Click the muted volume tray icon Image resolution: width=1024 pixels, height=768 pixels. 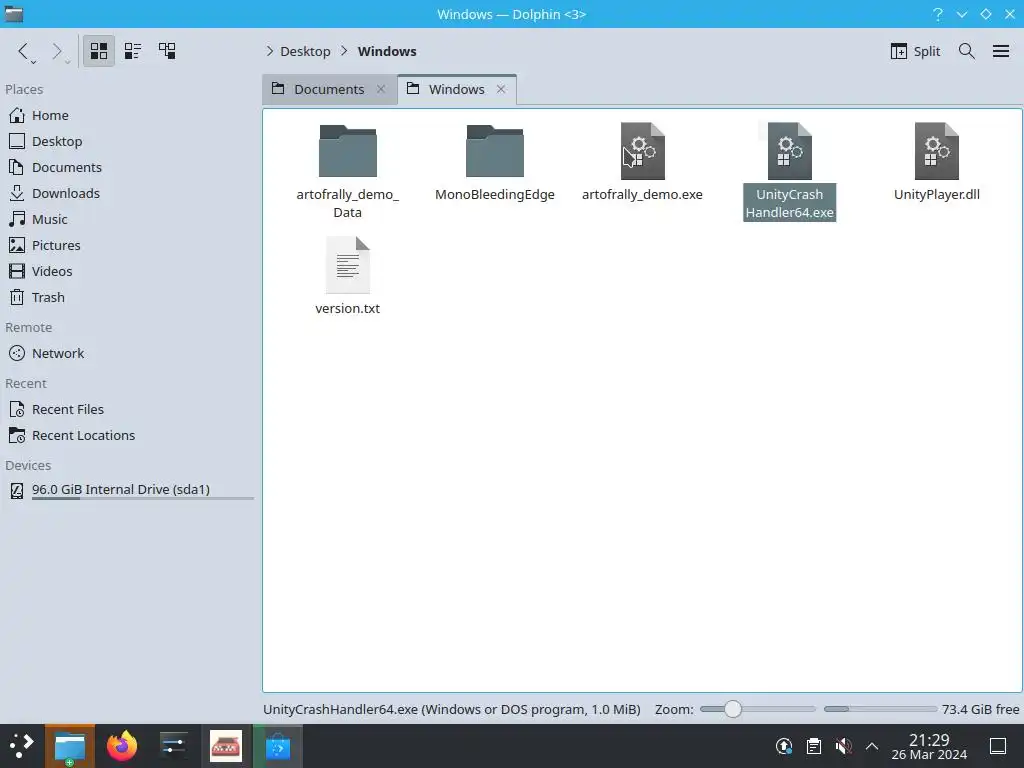coord(843,746)
